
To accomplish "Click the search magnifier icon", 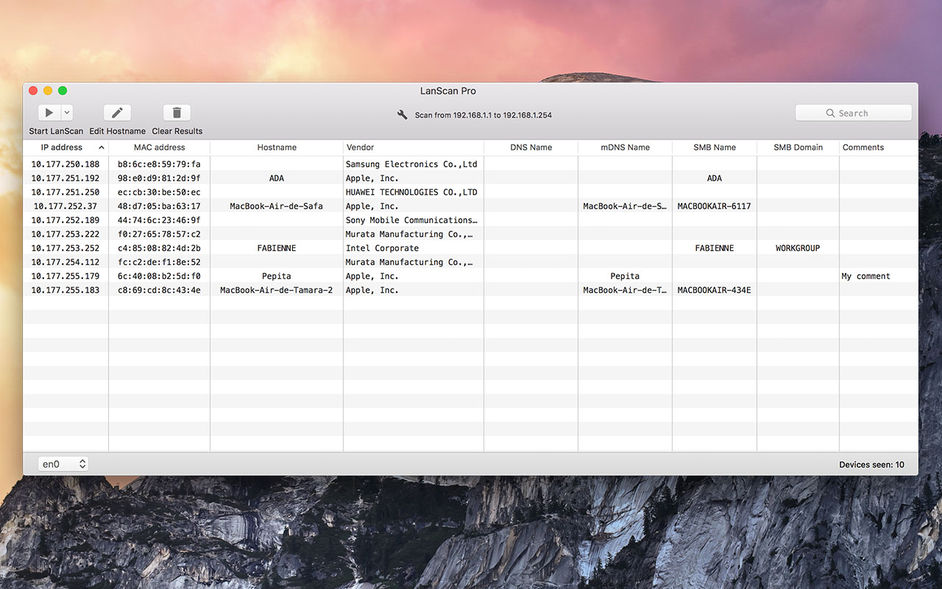I will click(830, 113).
